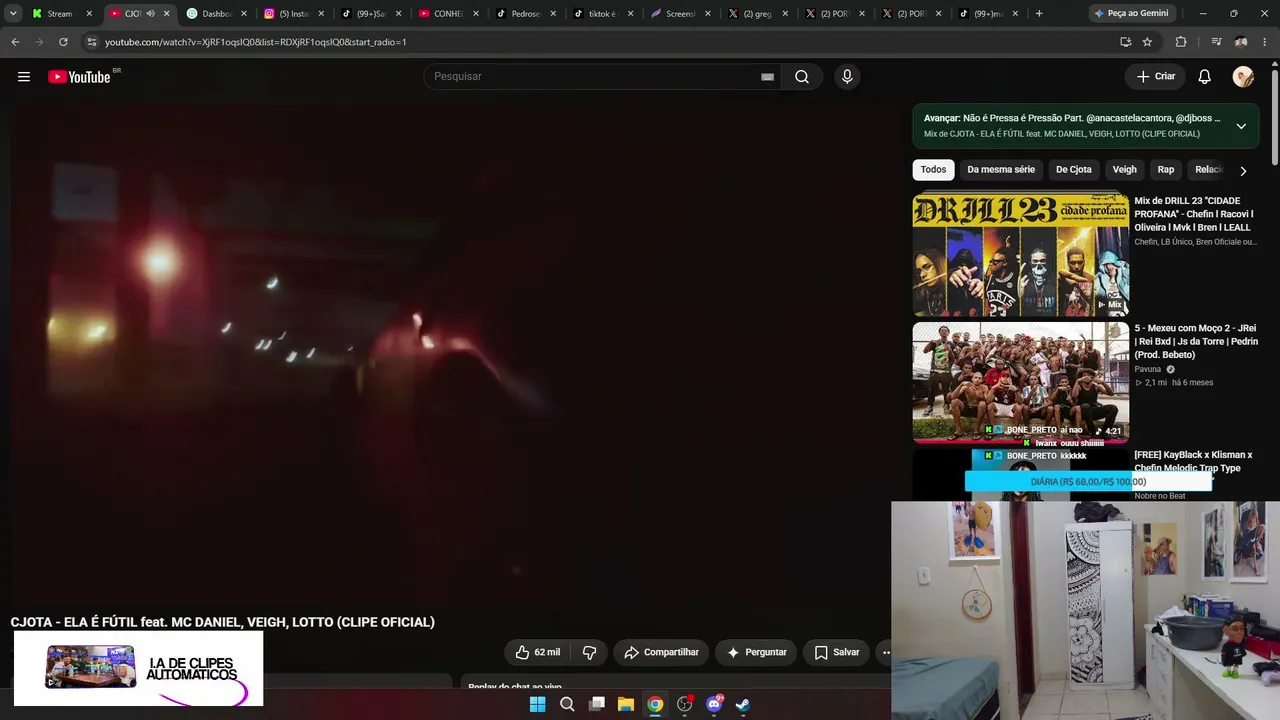Click the install/cast icon in address bar

pos(1125,42)
